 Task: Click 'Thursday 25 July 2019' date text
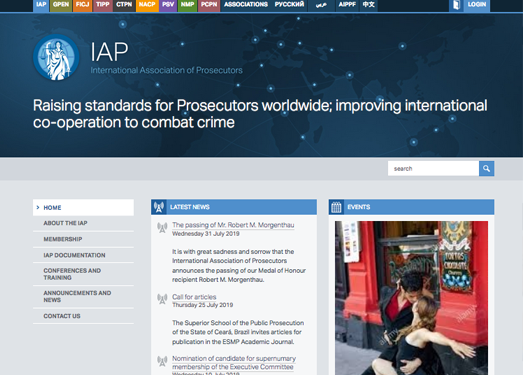(202, 305)
